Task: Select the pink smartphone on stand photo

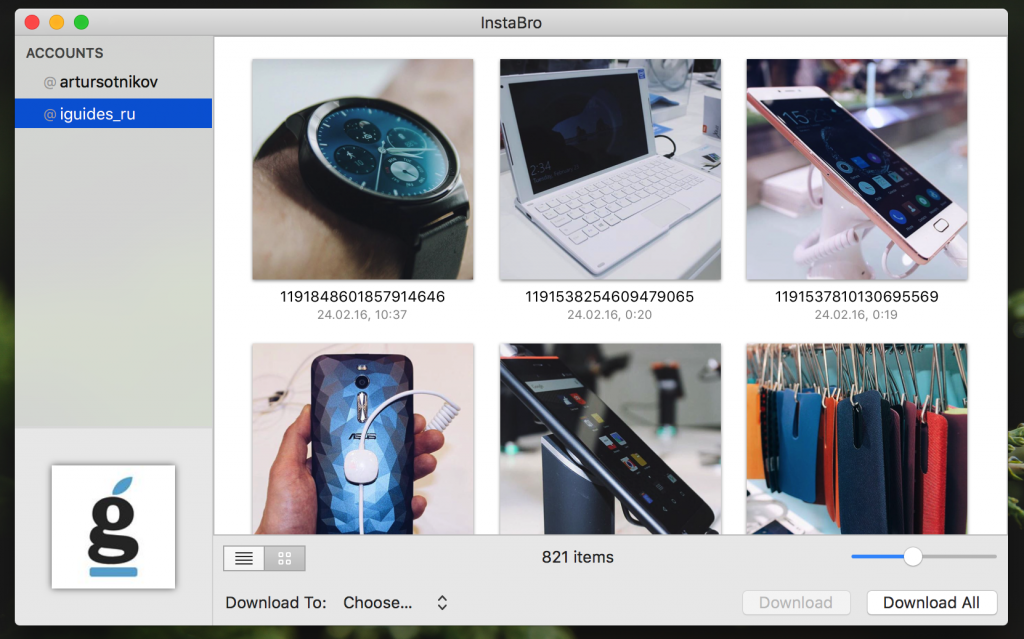Action: click(x=857, y=170)
